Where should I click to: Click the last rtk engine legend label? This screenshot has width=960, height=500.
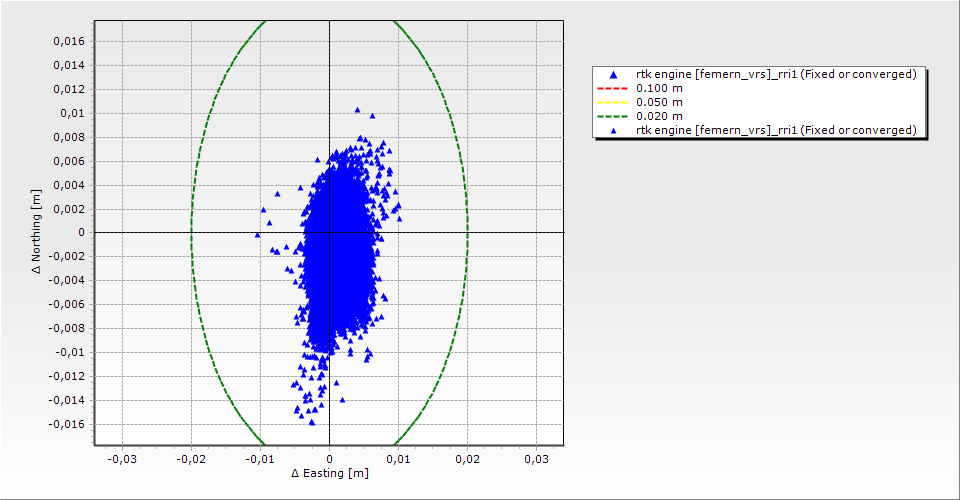pos(776,130)
